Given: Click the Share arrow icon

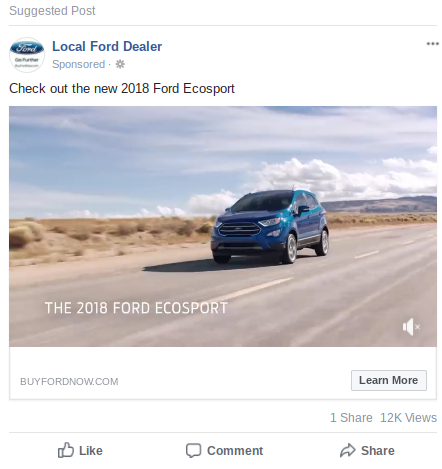Looking at the screenshot, I should [x=348, y=450].
